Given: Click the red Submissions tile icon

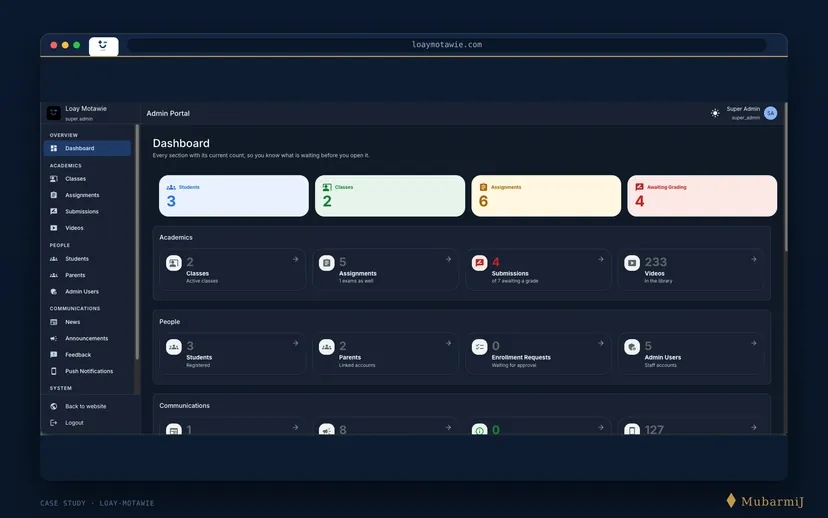Looking at the screenshot, I should click(x=479, y=263).
